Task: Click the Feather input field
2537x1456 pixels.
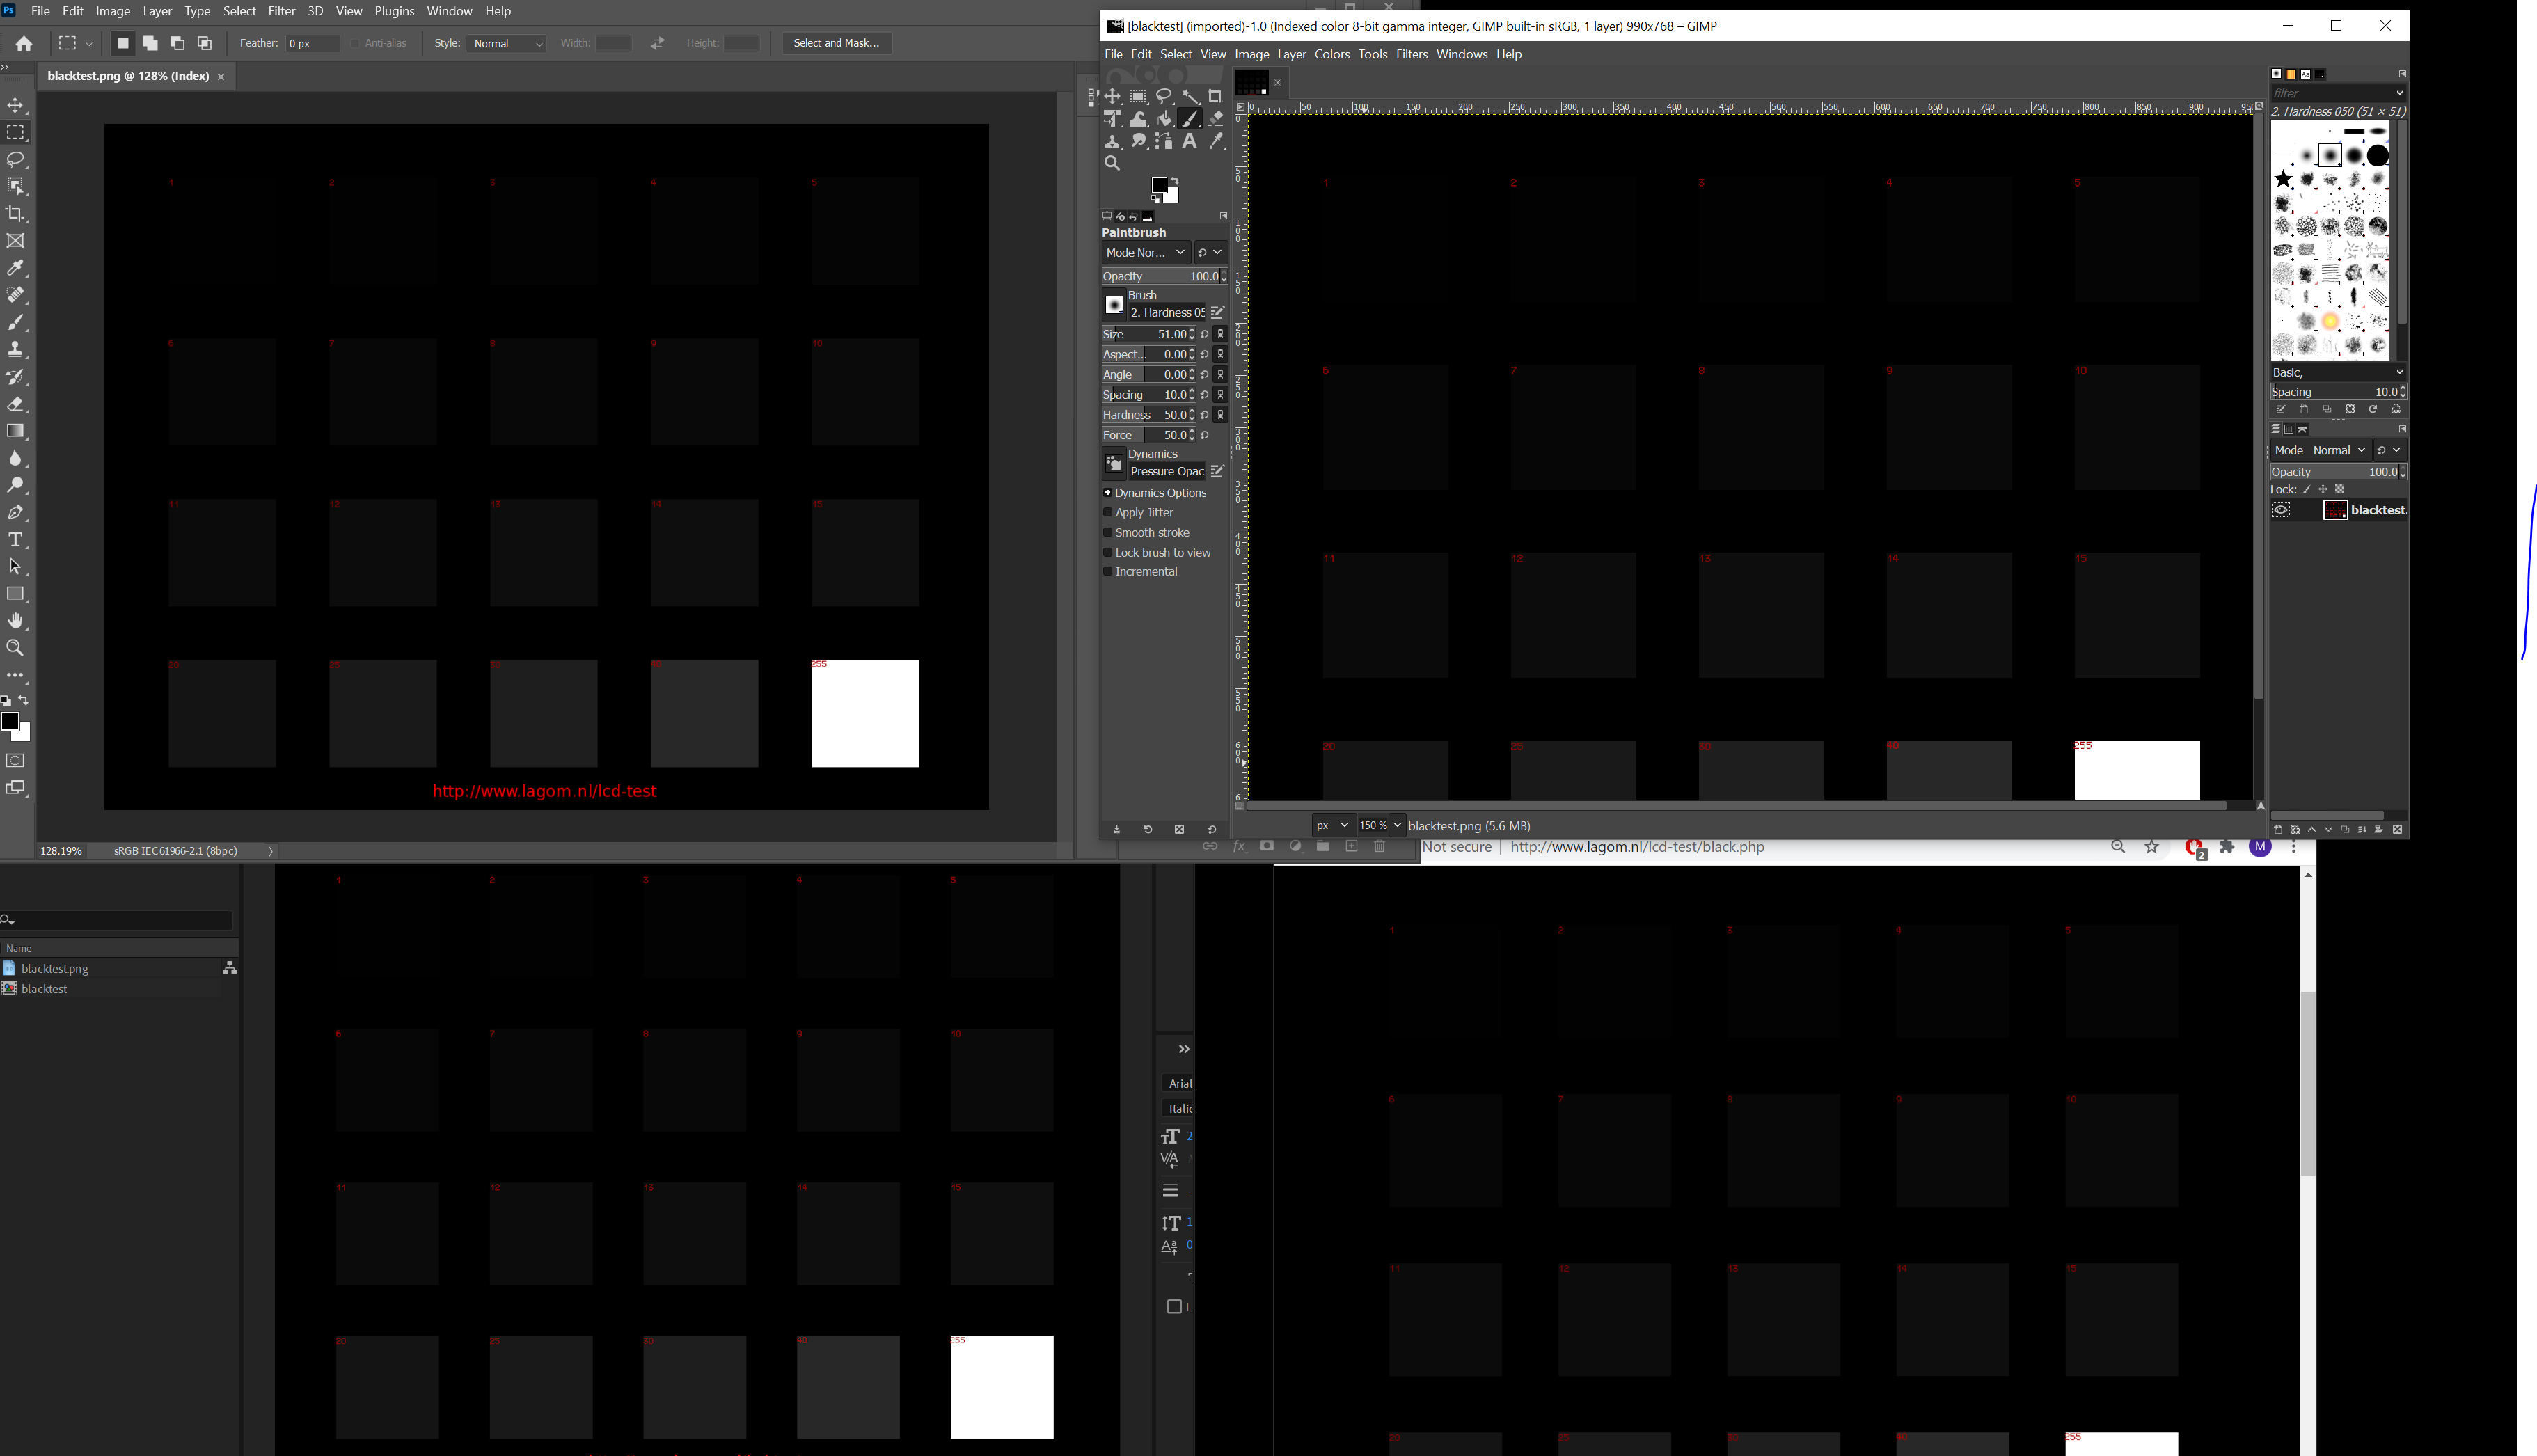Action: tap(313, 43)
